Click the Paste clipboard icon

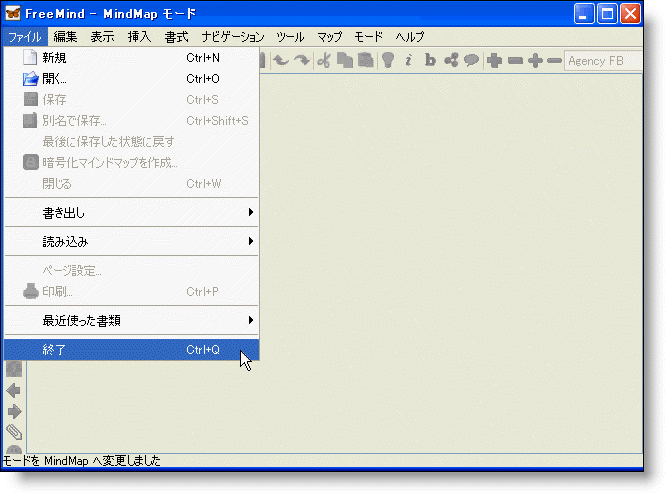click(366, 61)
